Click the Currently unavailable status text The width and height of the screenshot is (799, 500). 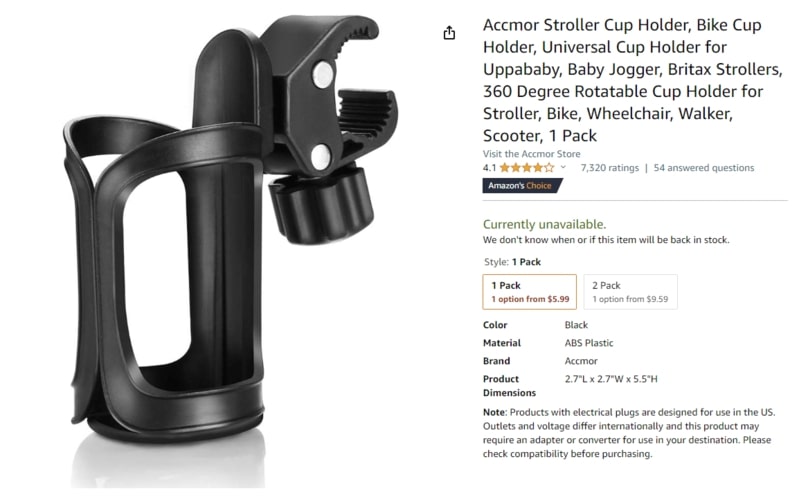[544, 224]
